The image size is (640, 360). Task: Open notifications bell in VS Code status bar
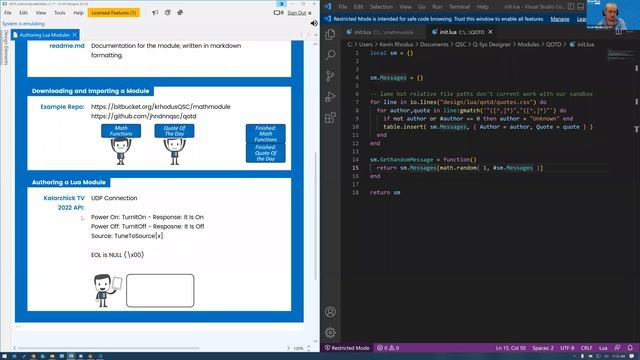630,348
